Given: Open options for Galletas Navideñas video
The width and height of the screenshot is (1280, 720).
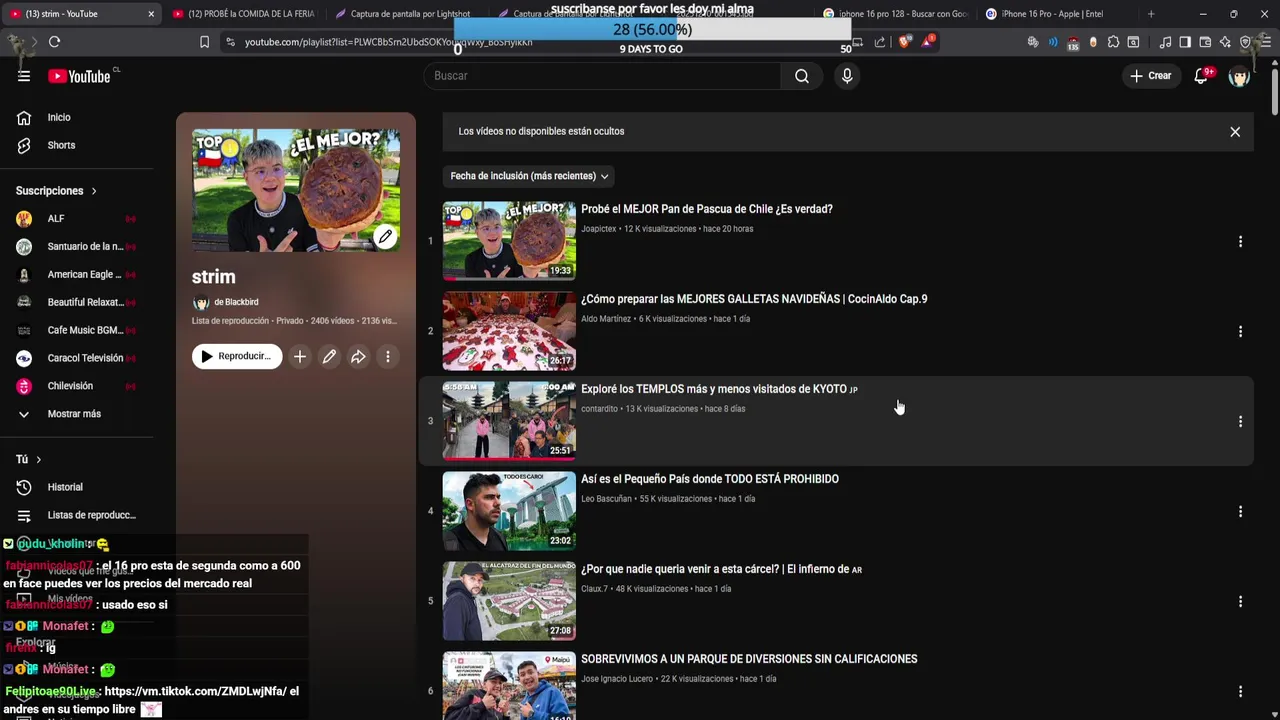Looking at the screenshot, I should pos(1240,332).
